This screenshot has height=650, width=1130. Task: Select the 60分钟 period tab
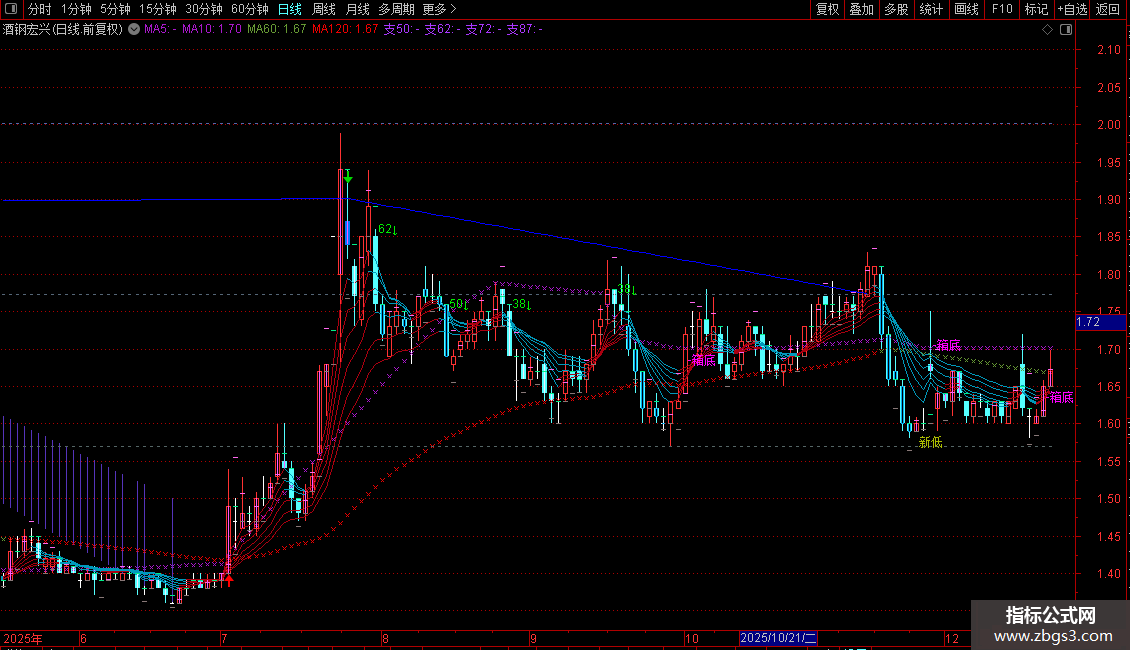pos(250,9)
